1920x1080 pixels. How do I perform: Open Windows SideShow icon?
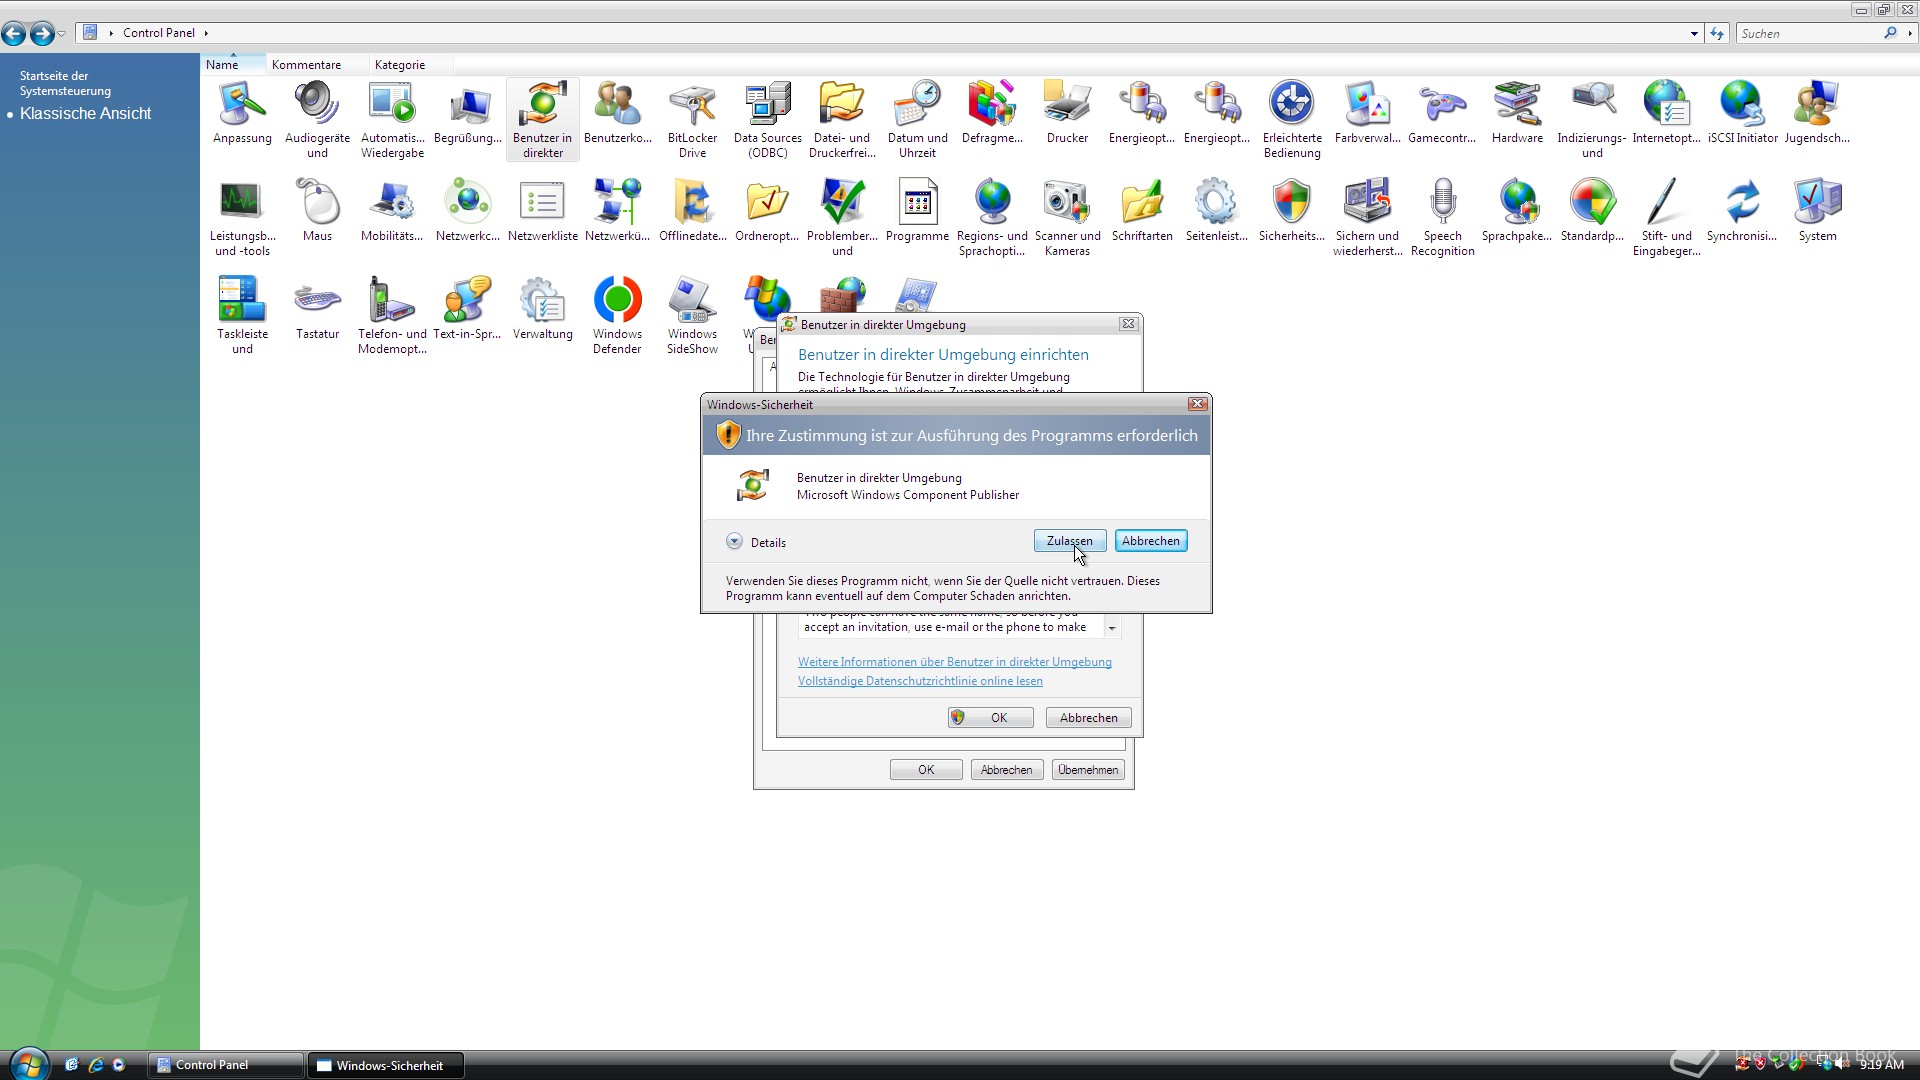(x=692, y=315)
